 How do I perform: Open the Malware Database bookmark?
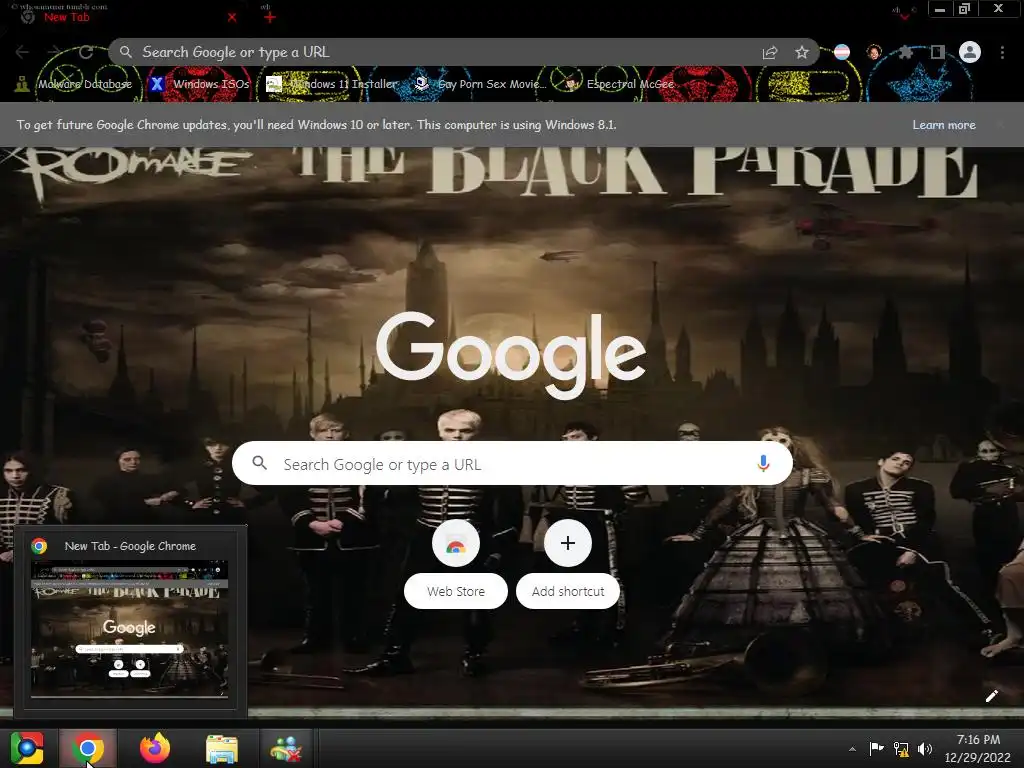pyautogui.click(x=74, y=84)
